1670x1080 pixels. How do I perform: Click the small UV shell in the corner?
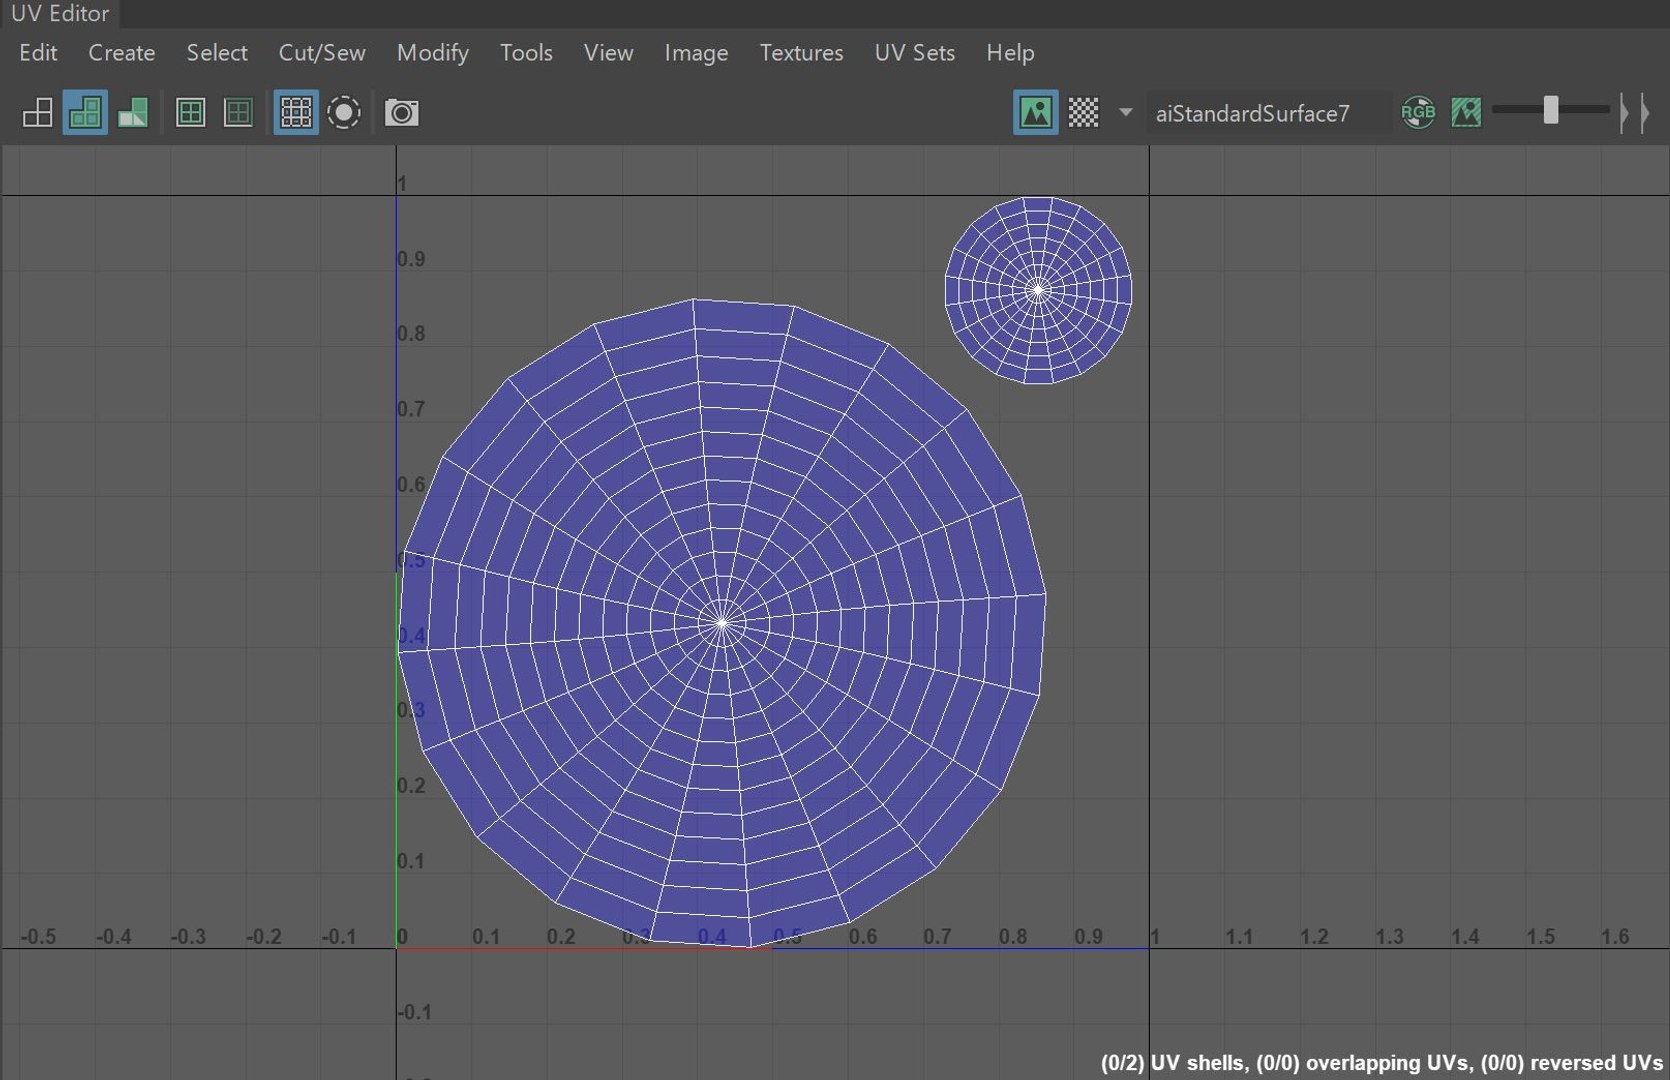[x=1038, y=291]
